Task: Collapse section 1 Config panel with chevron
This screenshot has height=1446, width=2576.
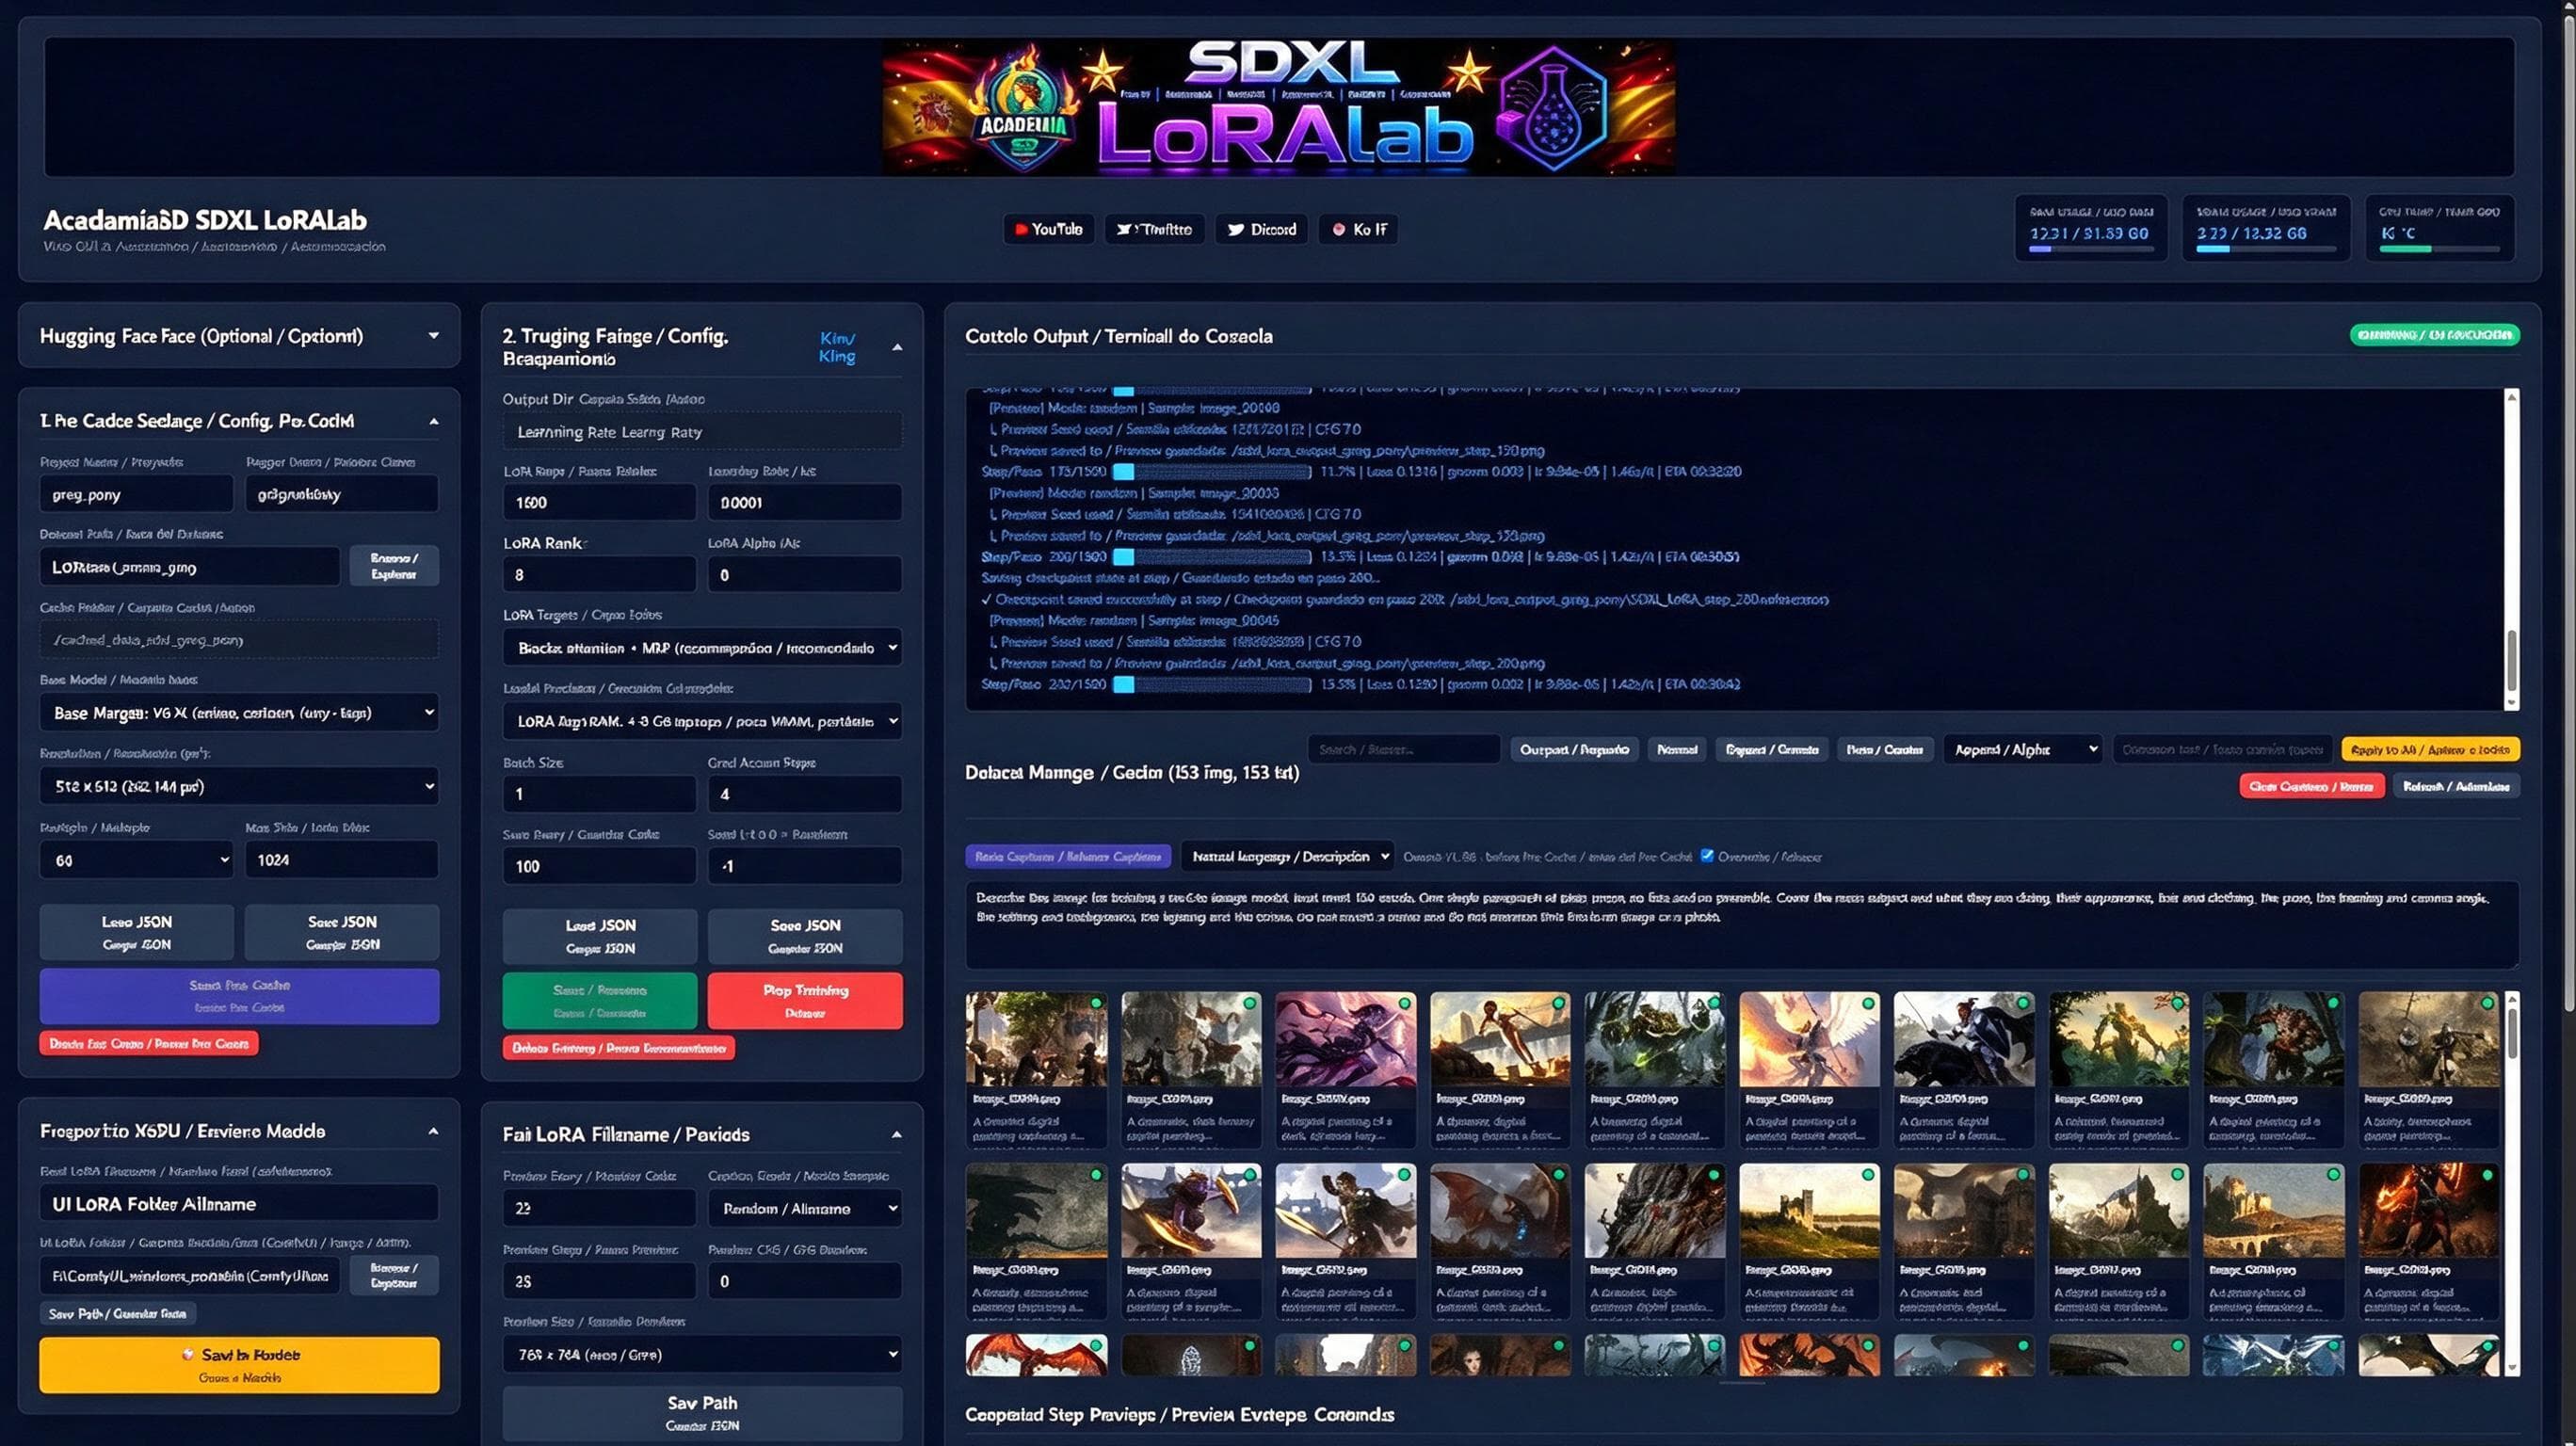Action: click(433, 421)
